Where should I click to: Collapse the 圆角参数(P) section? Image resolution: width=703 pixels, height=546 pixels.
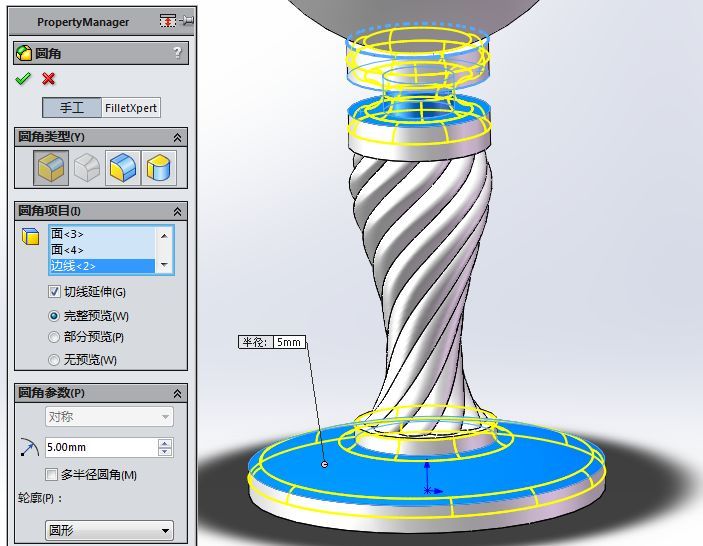(x=178, y=394)
